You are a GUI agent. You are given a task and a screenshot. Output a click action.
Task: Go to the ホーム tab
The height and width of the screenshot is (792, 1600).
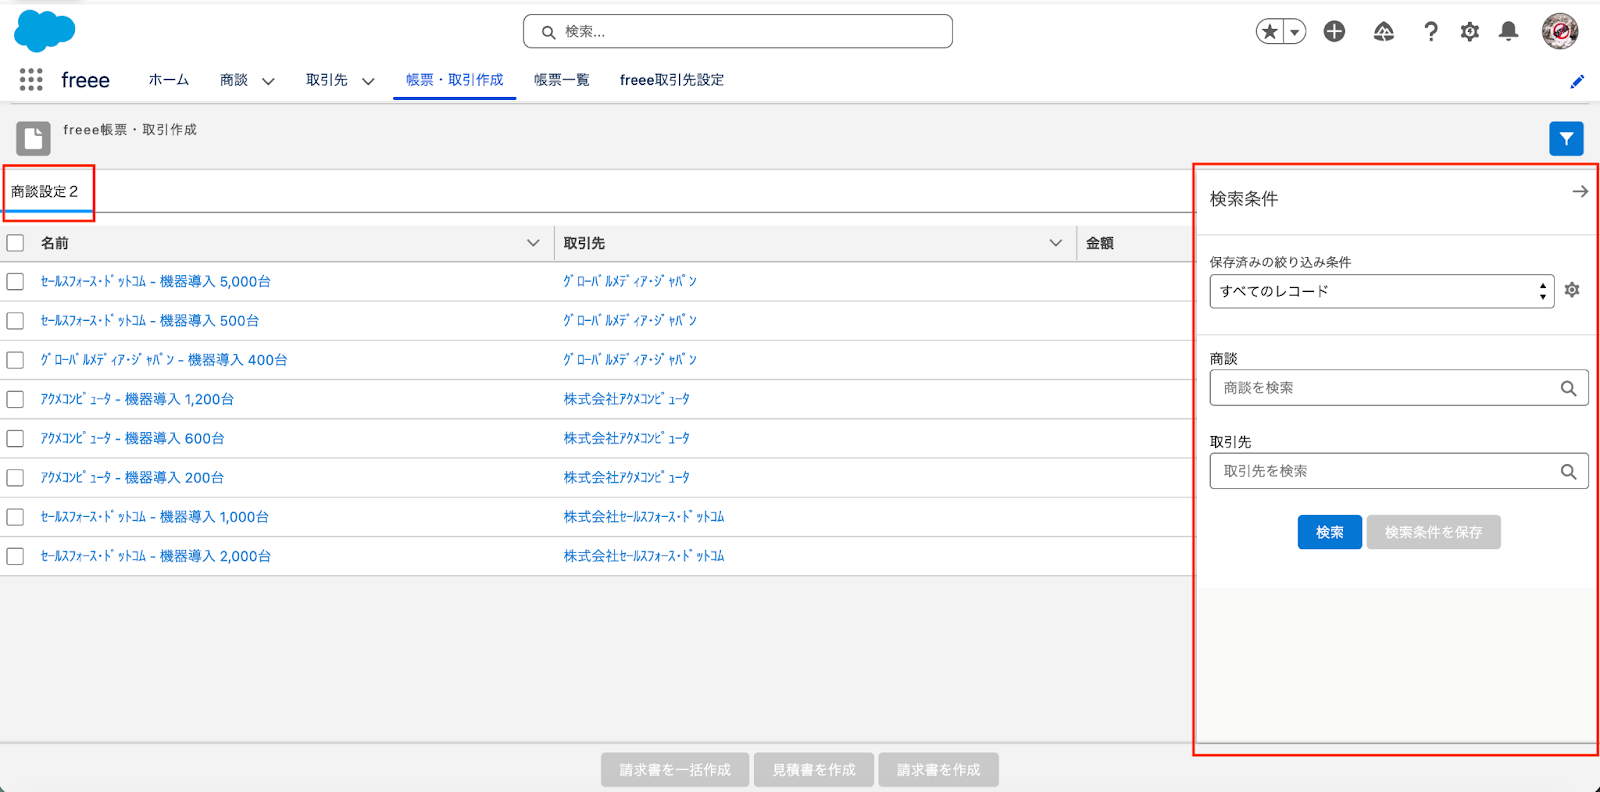(169, 80)
